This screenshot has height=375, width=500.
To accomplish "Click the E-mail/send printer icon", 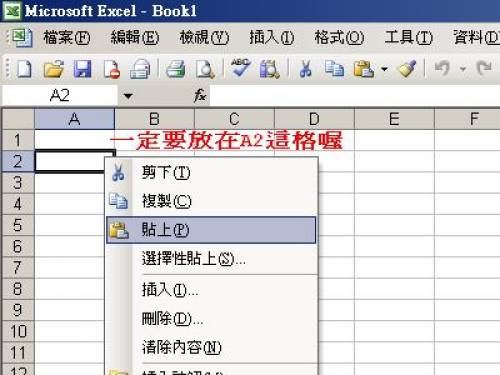I will (140, 69).
